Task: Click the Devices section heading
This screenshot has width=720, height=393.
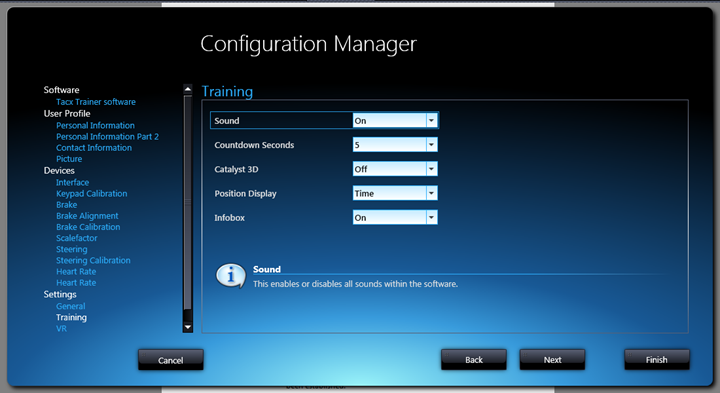Action: 59,171
